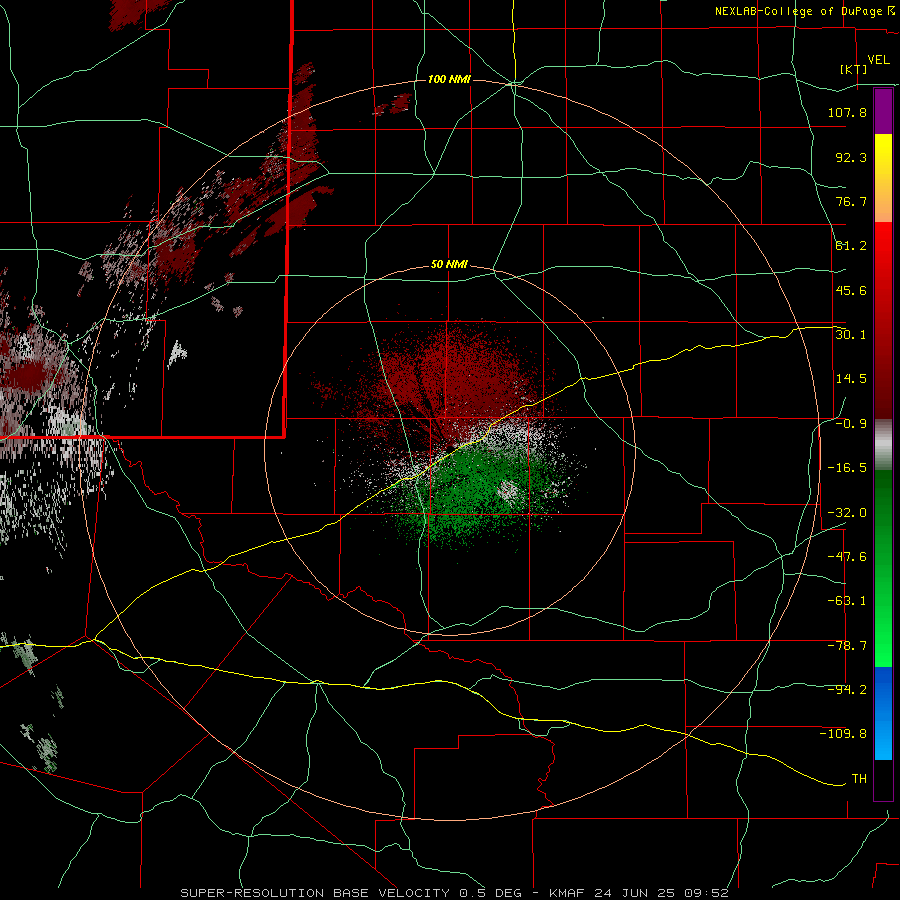The height and width of the screenshot is (900, 900).
Task: Click the TH threshold label
Action: click(x=859, y=779)
